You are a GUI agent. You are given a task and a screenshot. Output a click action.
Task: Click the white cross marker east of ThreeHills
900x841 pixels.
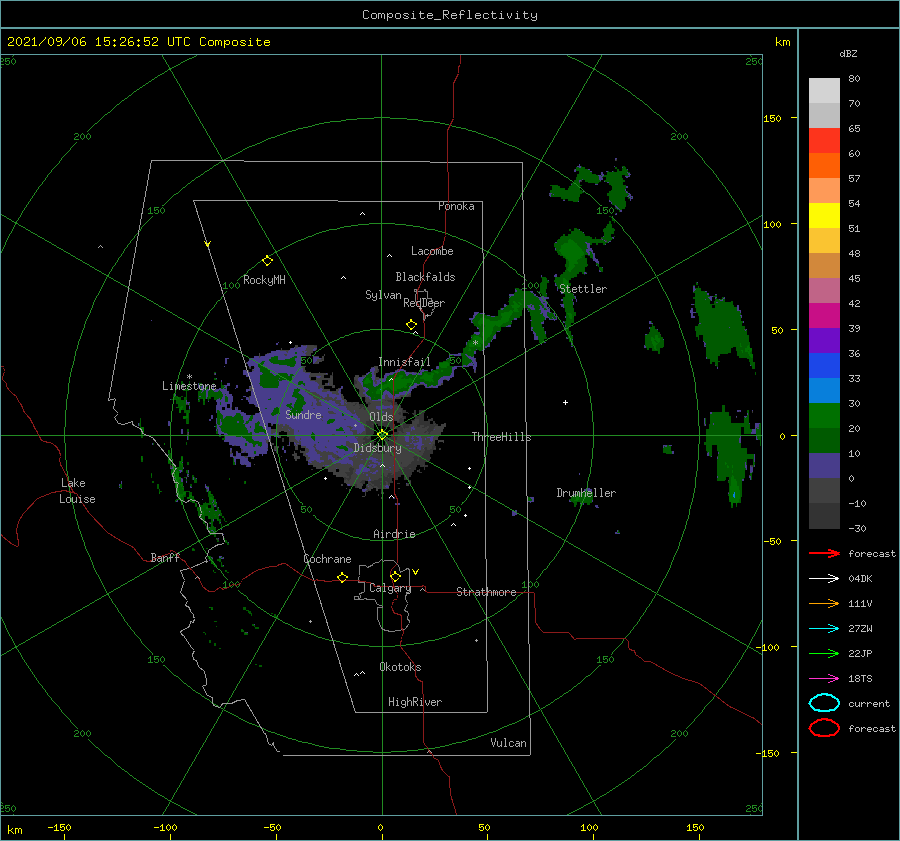coord(565,402)
